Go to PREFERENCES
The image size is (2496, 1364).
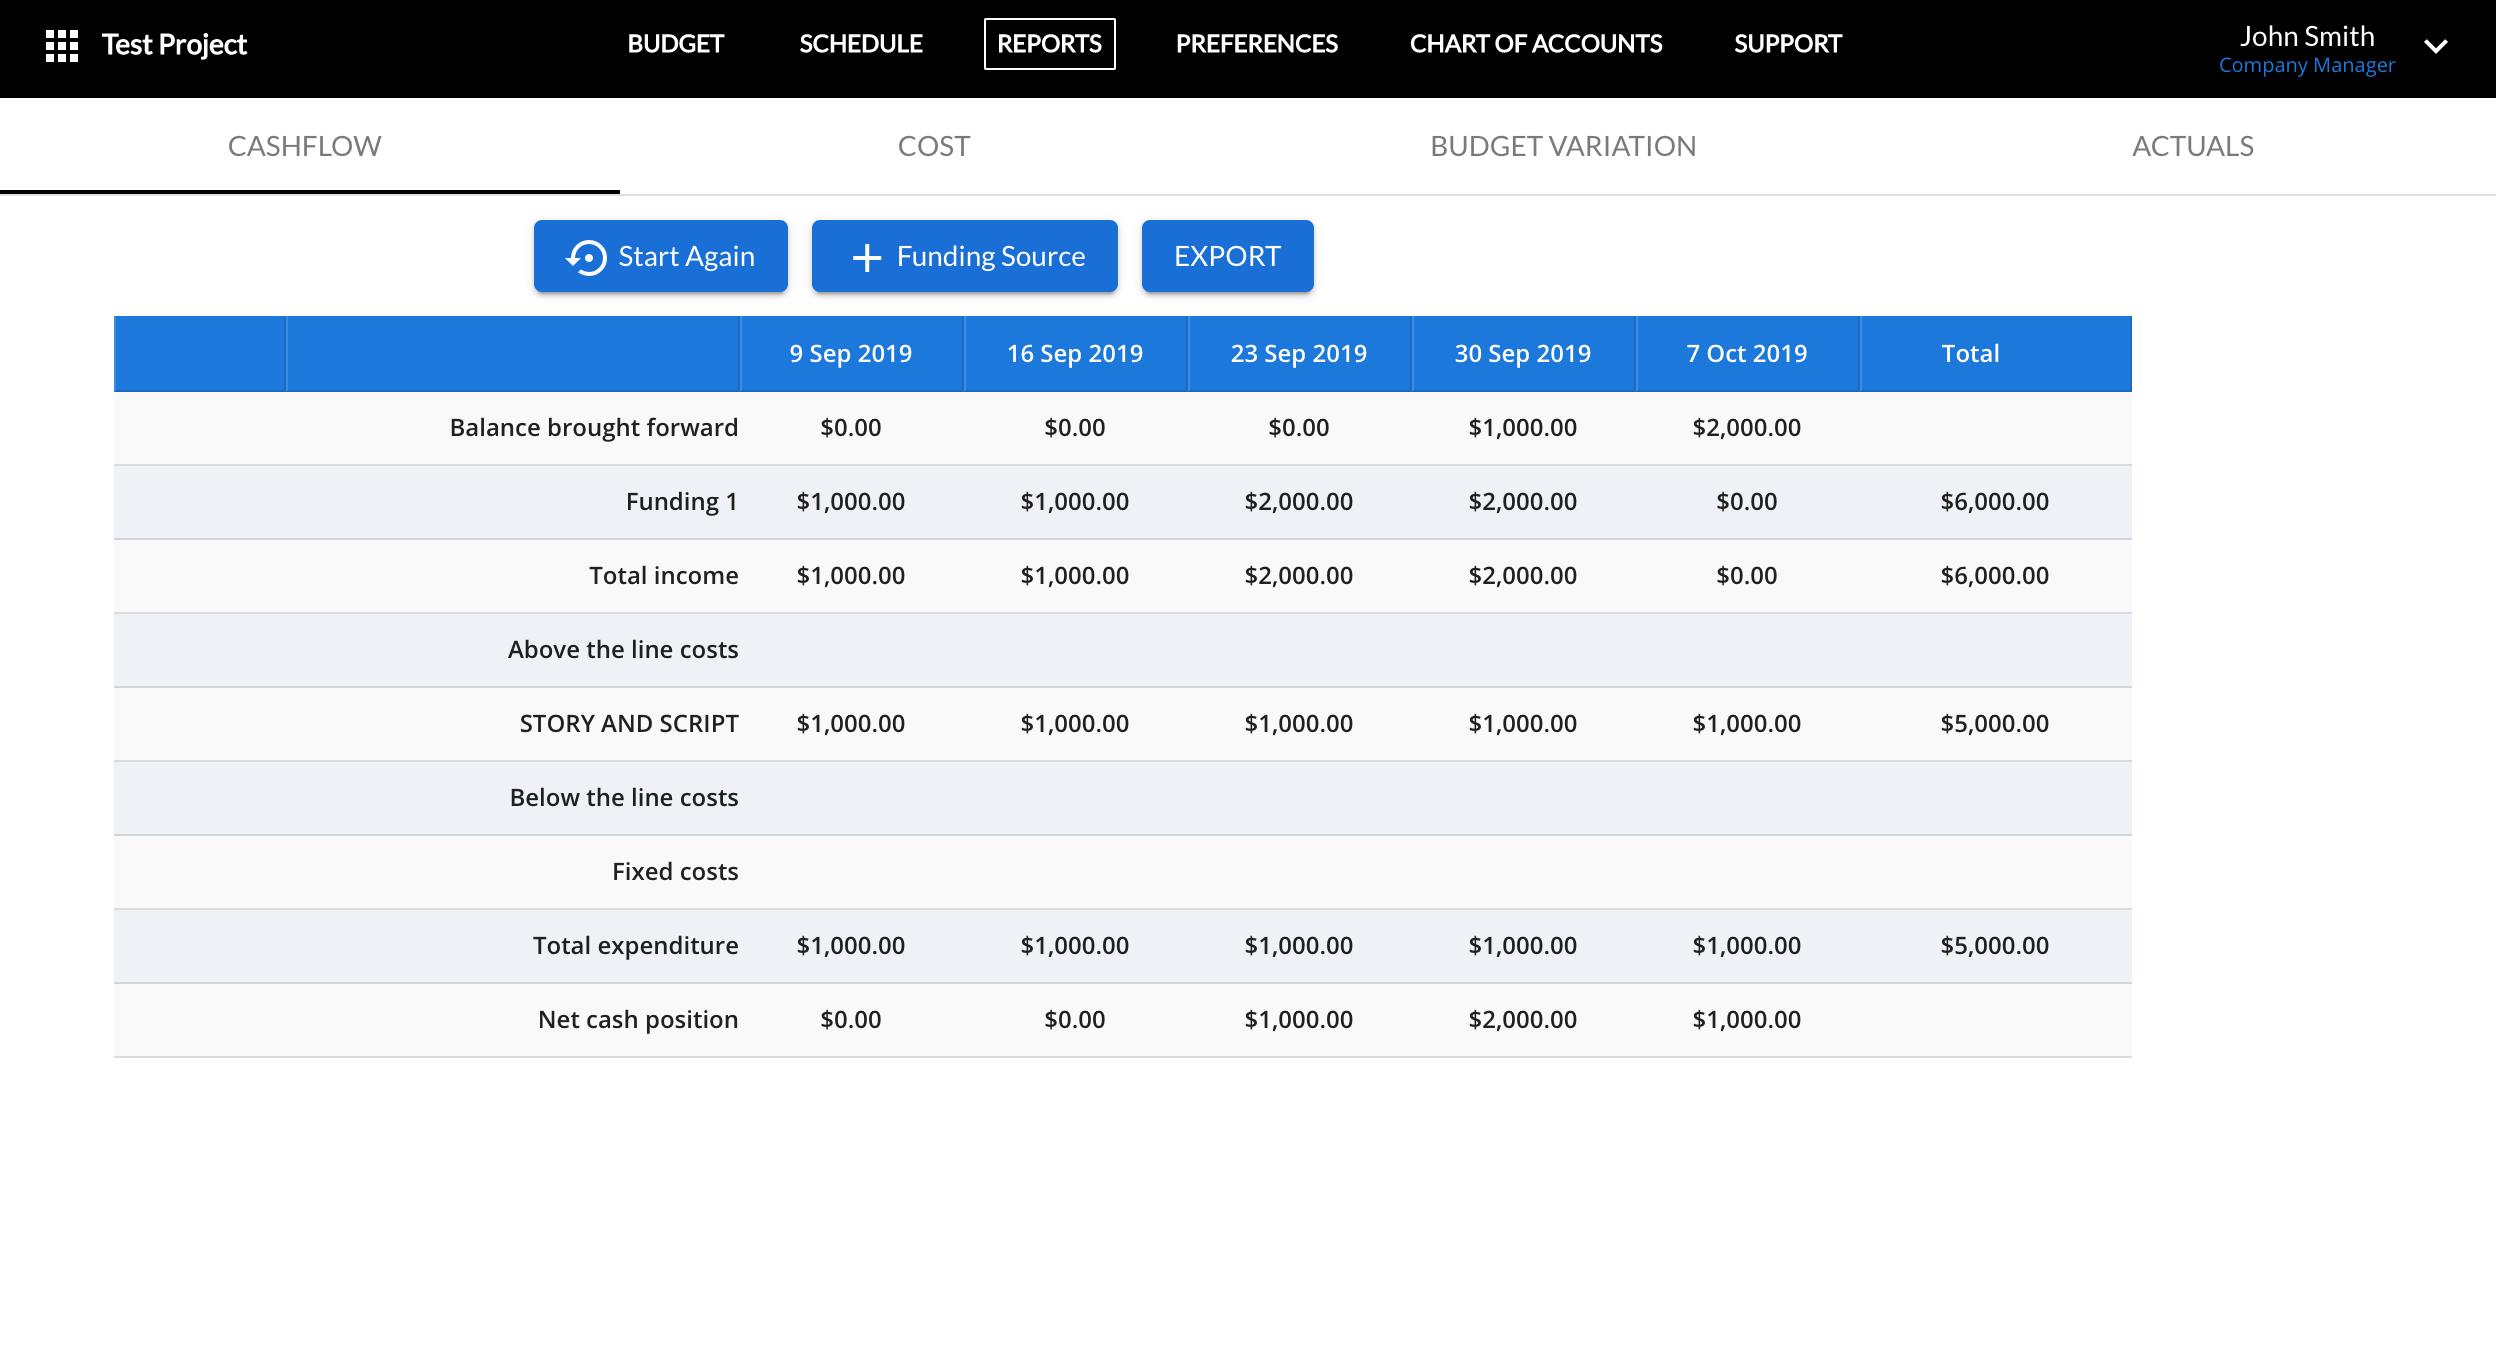(x=1256, y=44)
